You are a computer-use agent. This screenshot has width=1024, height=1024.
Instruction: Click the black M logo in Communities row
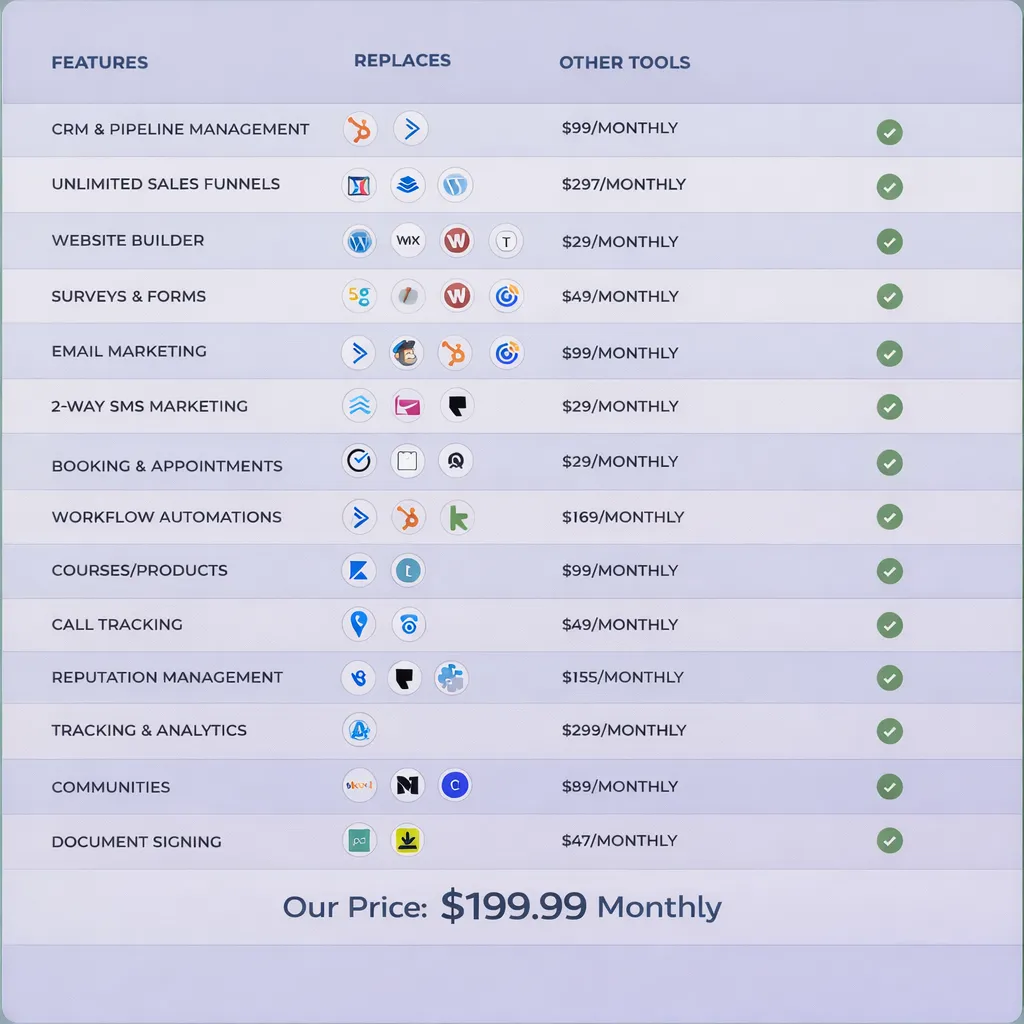[407, 785]
